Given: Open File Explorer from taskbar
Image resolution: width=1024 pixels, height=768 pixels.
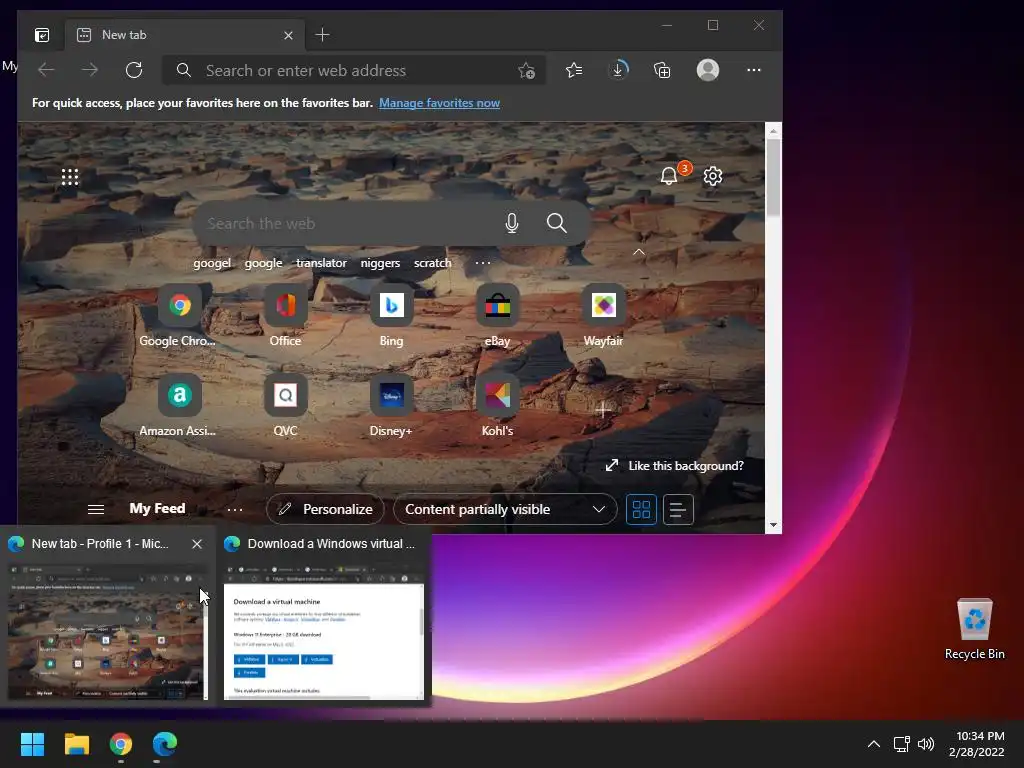Looking at the screenshot, I should 77,744.
